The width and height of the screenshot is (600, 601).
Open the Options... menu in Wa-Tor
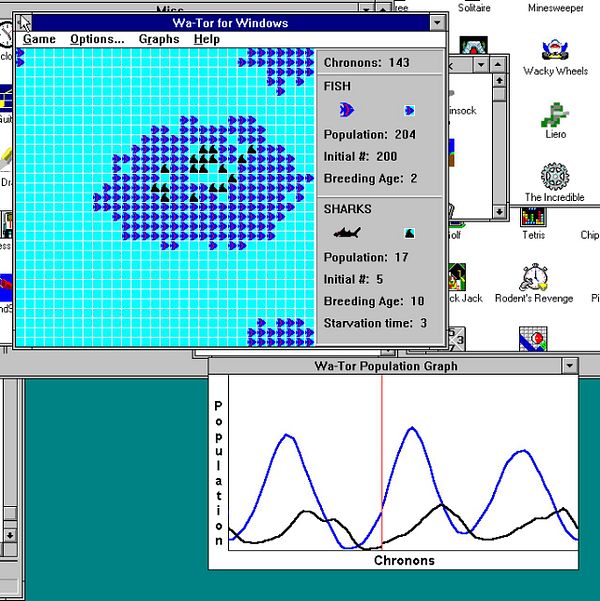97,39
